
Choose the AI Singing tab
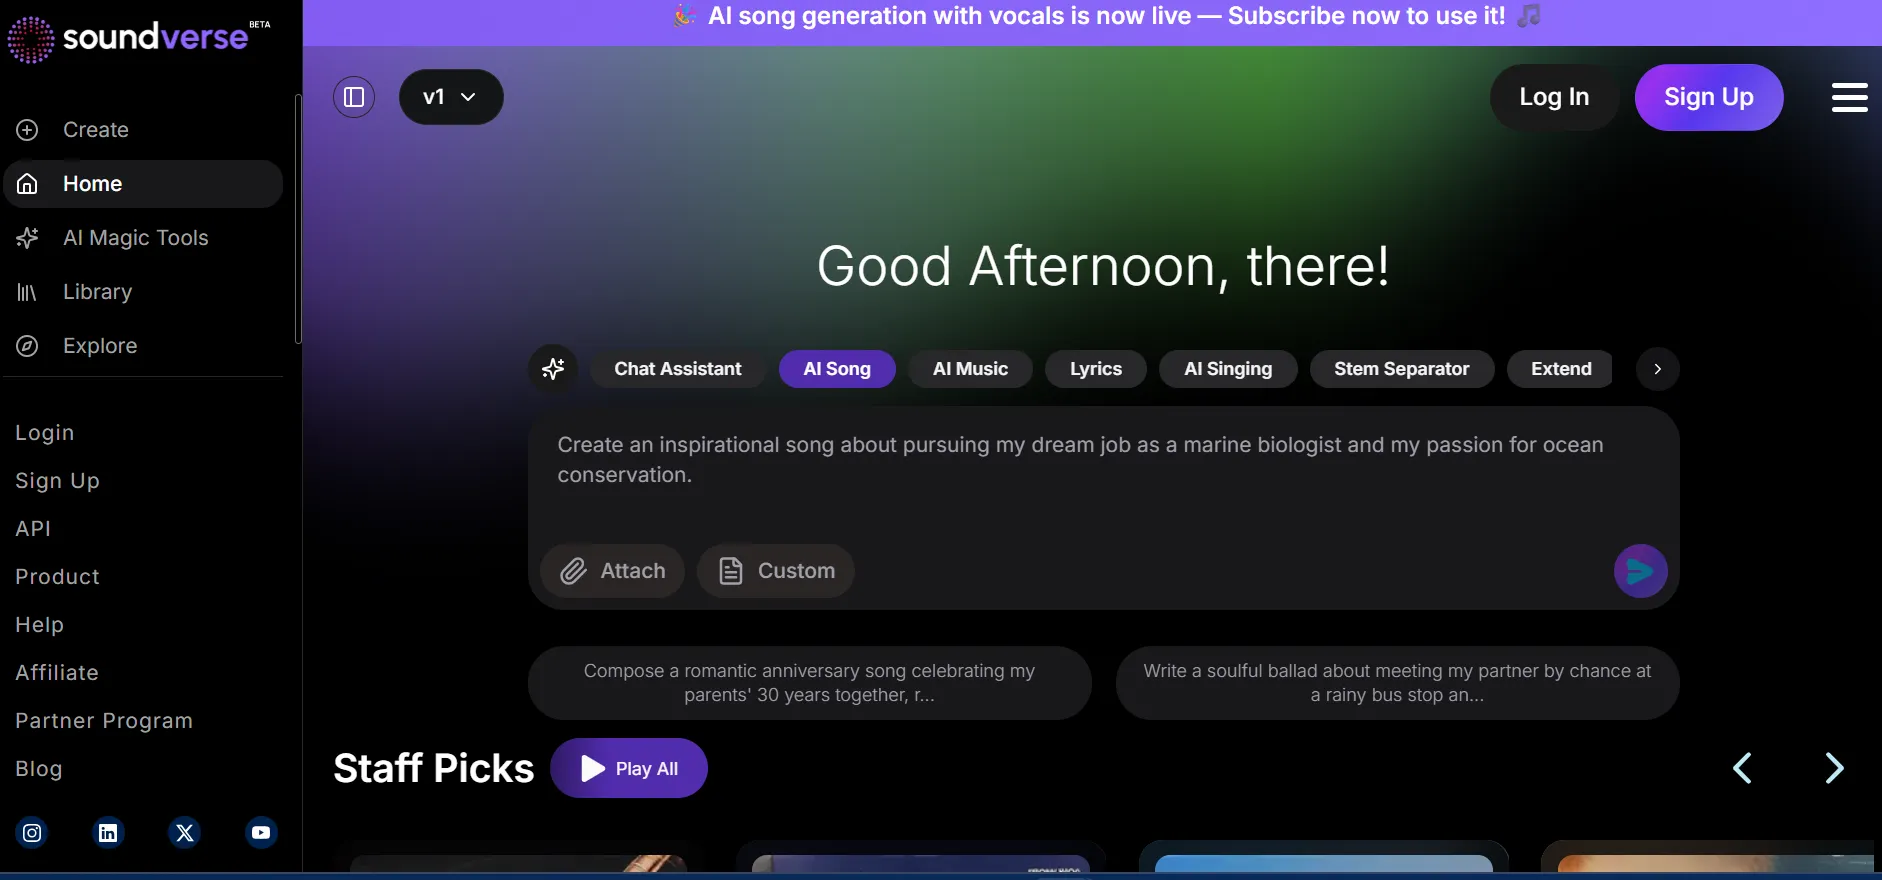click(x=1228, y=369)
